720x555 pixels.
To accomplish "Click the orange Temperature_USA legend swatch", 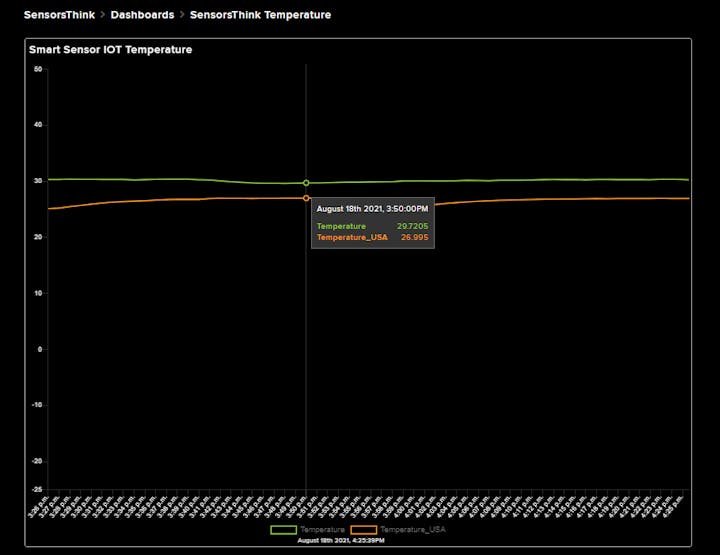I will [x=363, y=529].
